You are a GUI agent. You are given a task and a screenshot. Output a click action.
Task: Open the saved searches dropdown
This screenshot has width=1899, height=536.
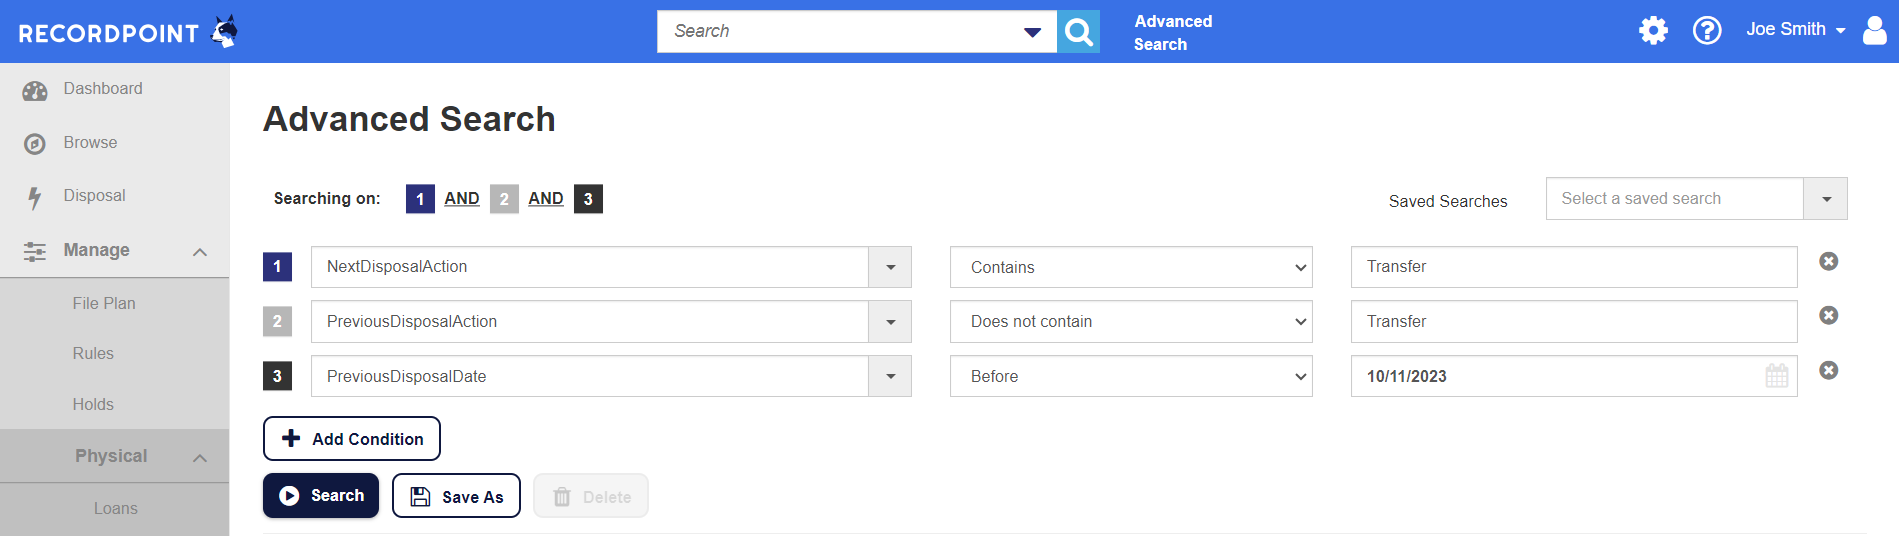1825,199
